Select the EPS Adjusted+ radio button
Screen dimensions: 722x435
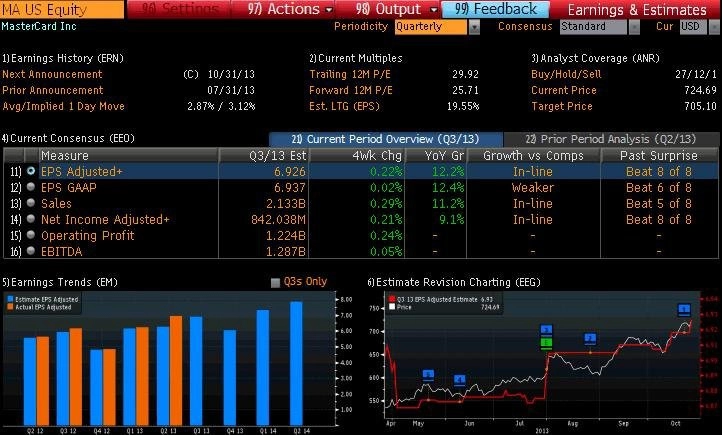coord(31,171)
